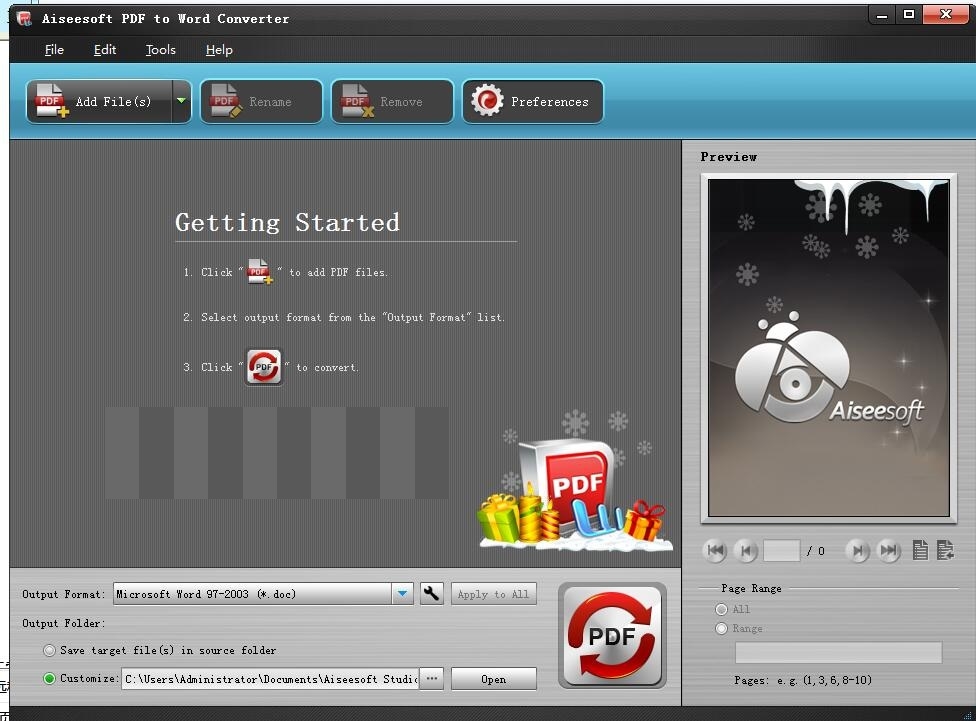Click the Remove toolbar button

tap(392, 101)
